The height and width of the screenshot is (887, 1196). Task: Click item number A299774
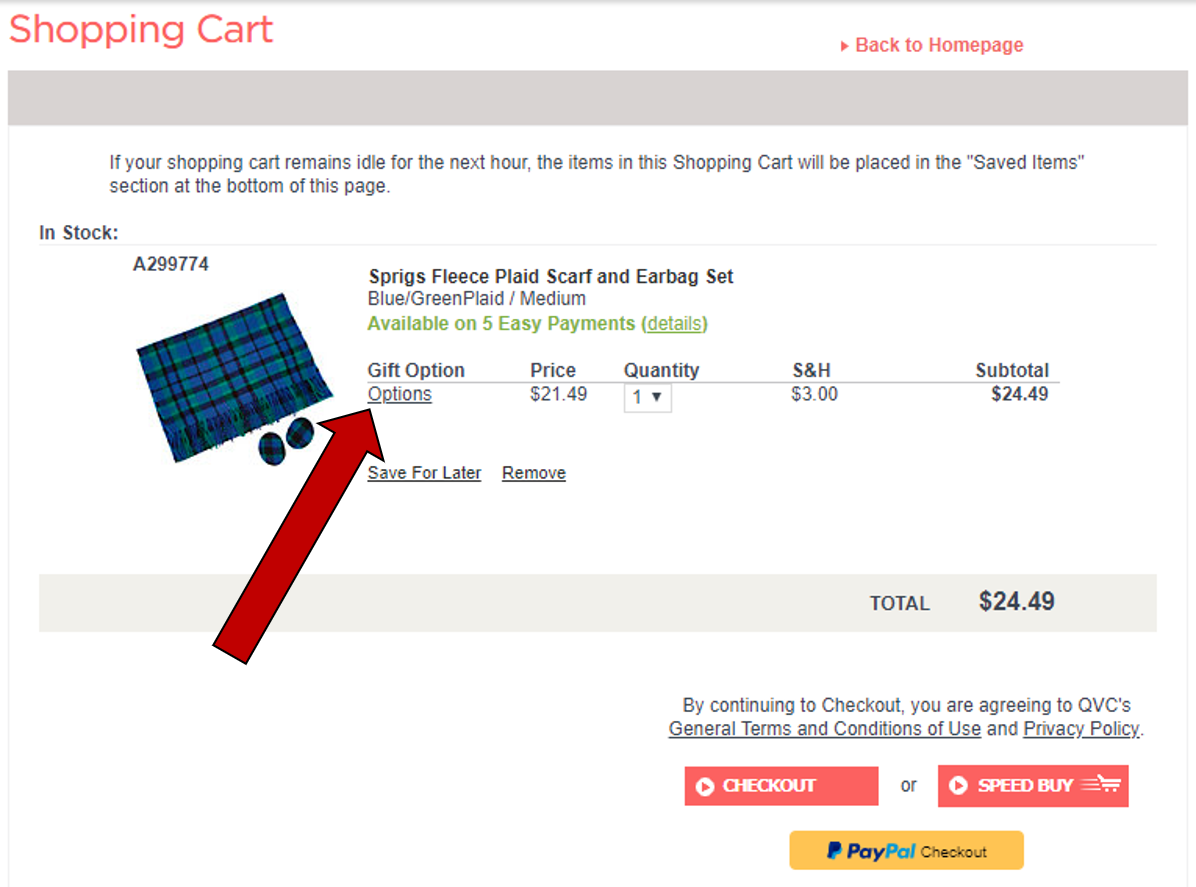(x=171, y=265)
